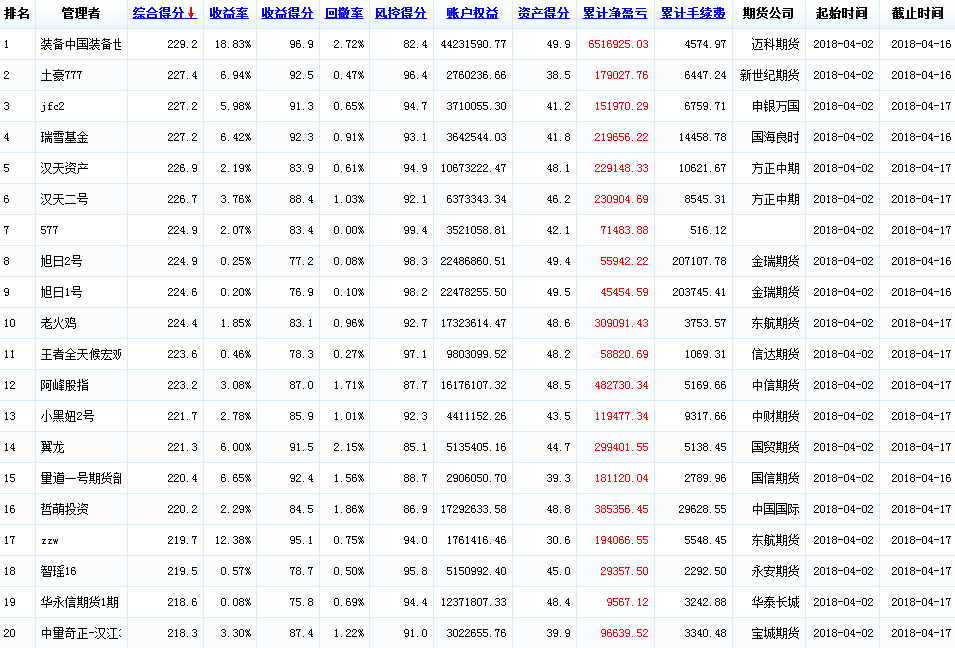Select the 汉天资产 manager row

click(x=64, y=168)
